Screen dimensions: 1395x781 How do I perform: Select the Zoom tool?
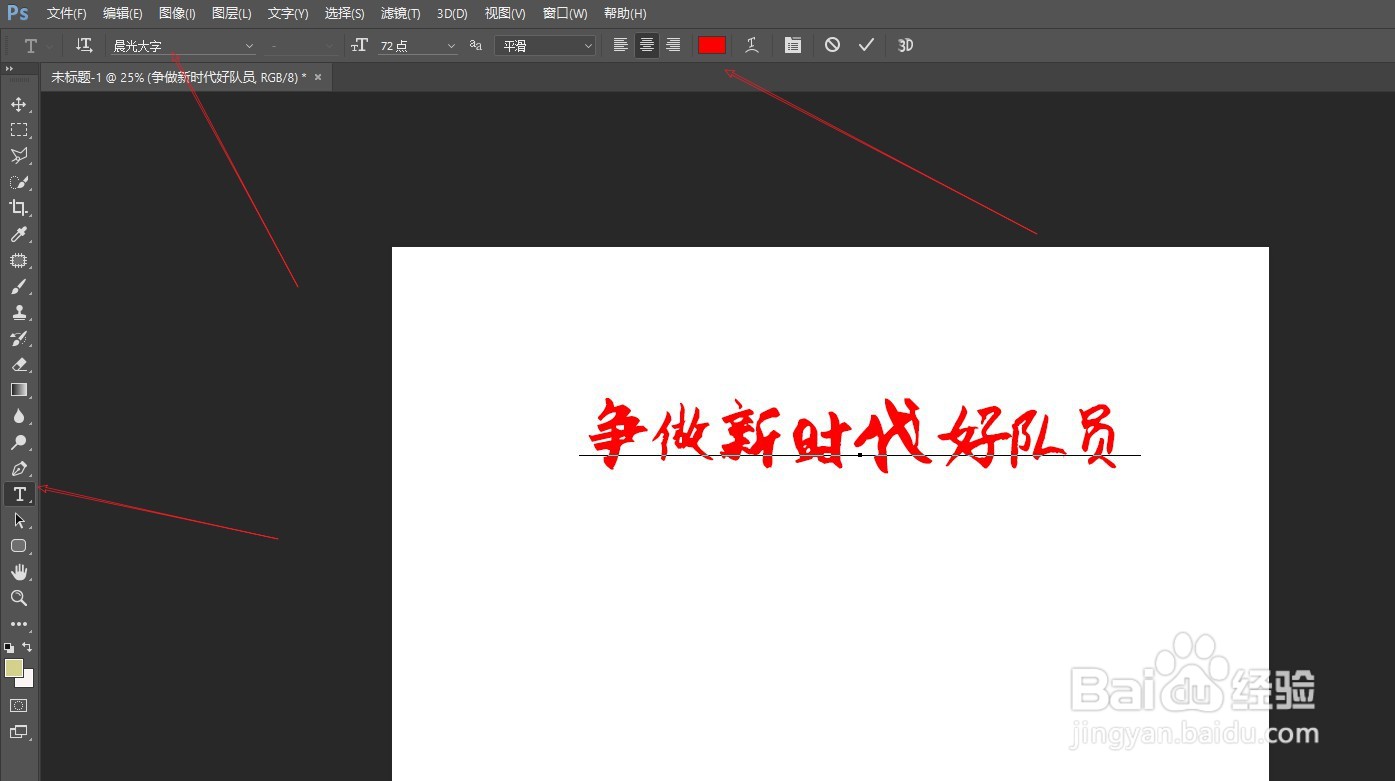click(18, 598)
